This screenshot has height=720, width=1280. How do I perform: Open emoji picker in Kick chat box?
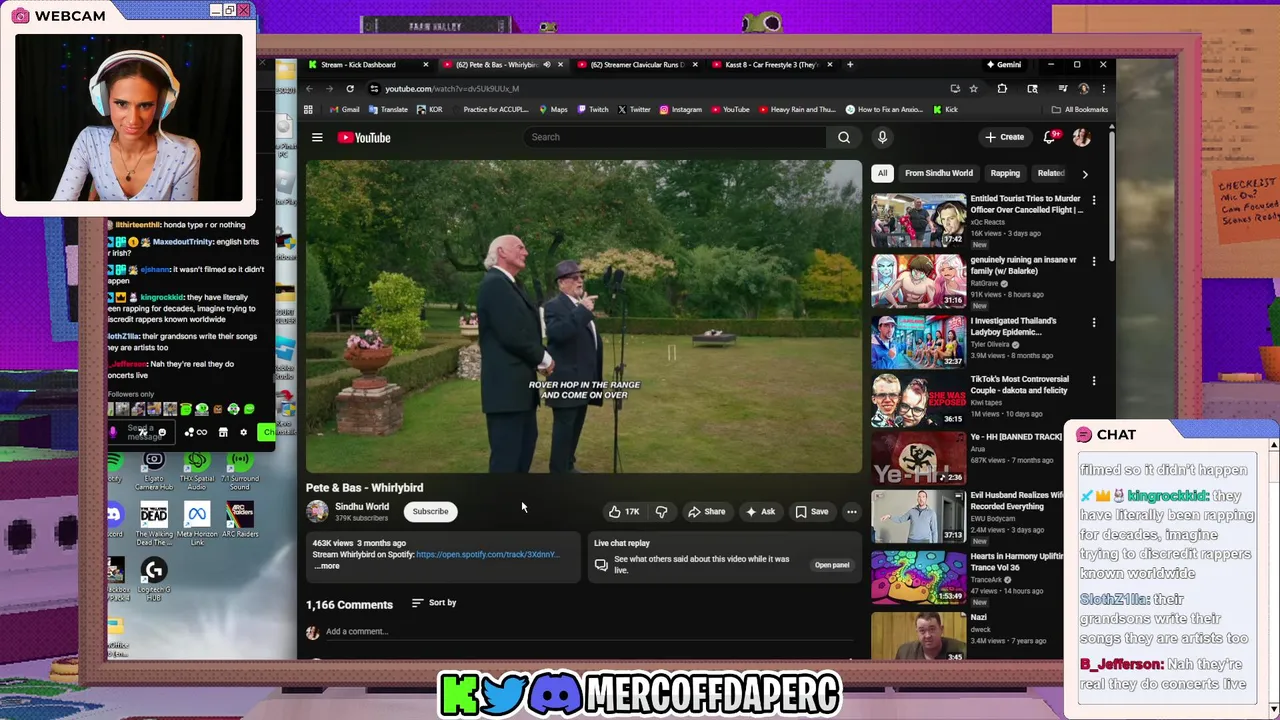[x=162, y=433]
